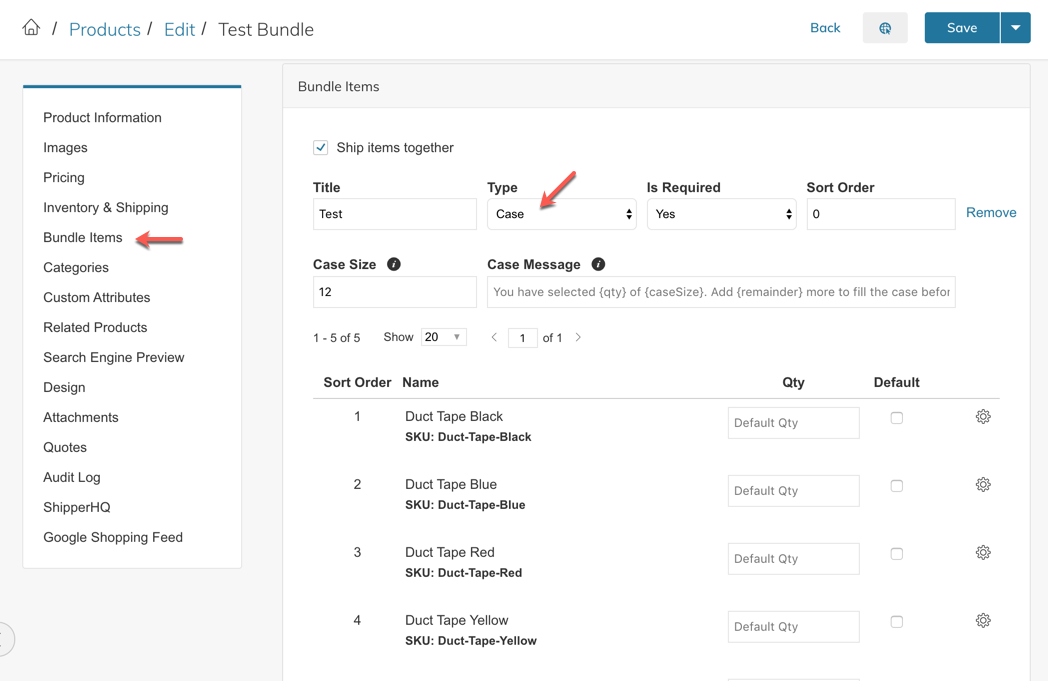Open Pricing section in sidebar

(x=64, y=178)
